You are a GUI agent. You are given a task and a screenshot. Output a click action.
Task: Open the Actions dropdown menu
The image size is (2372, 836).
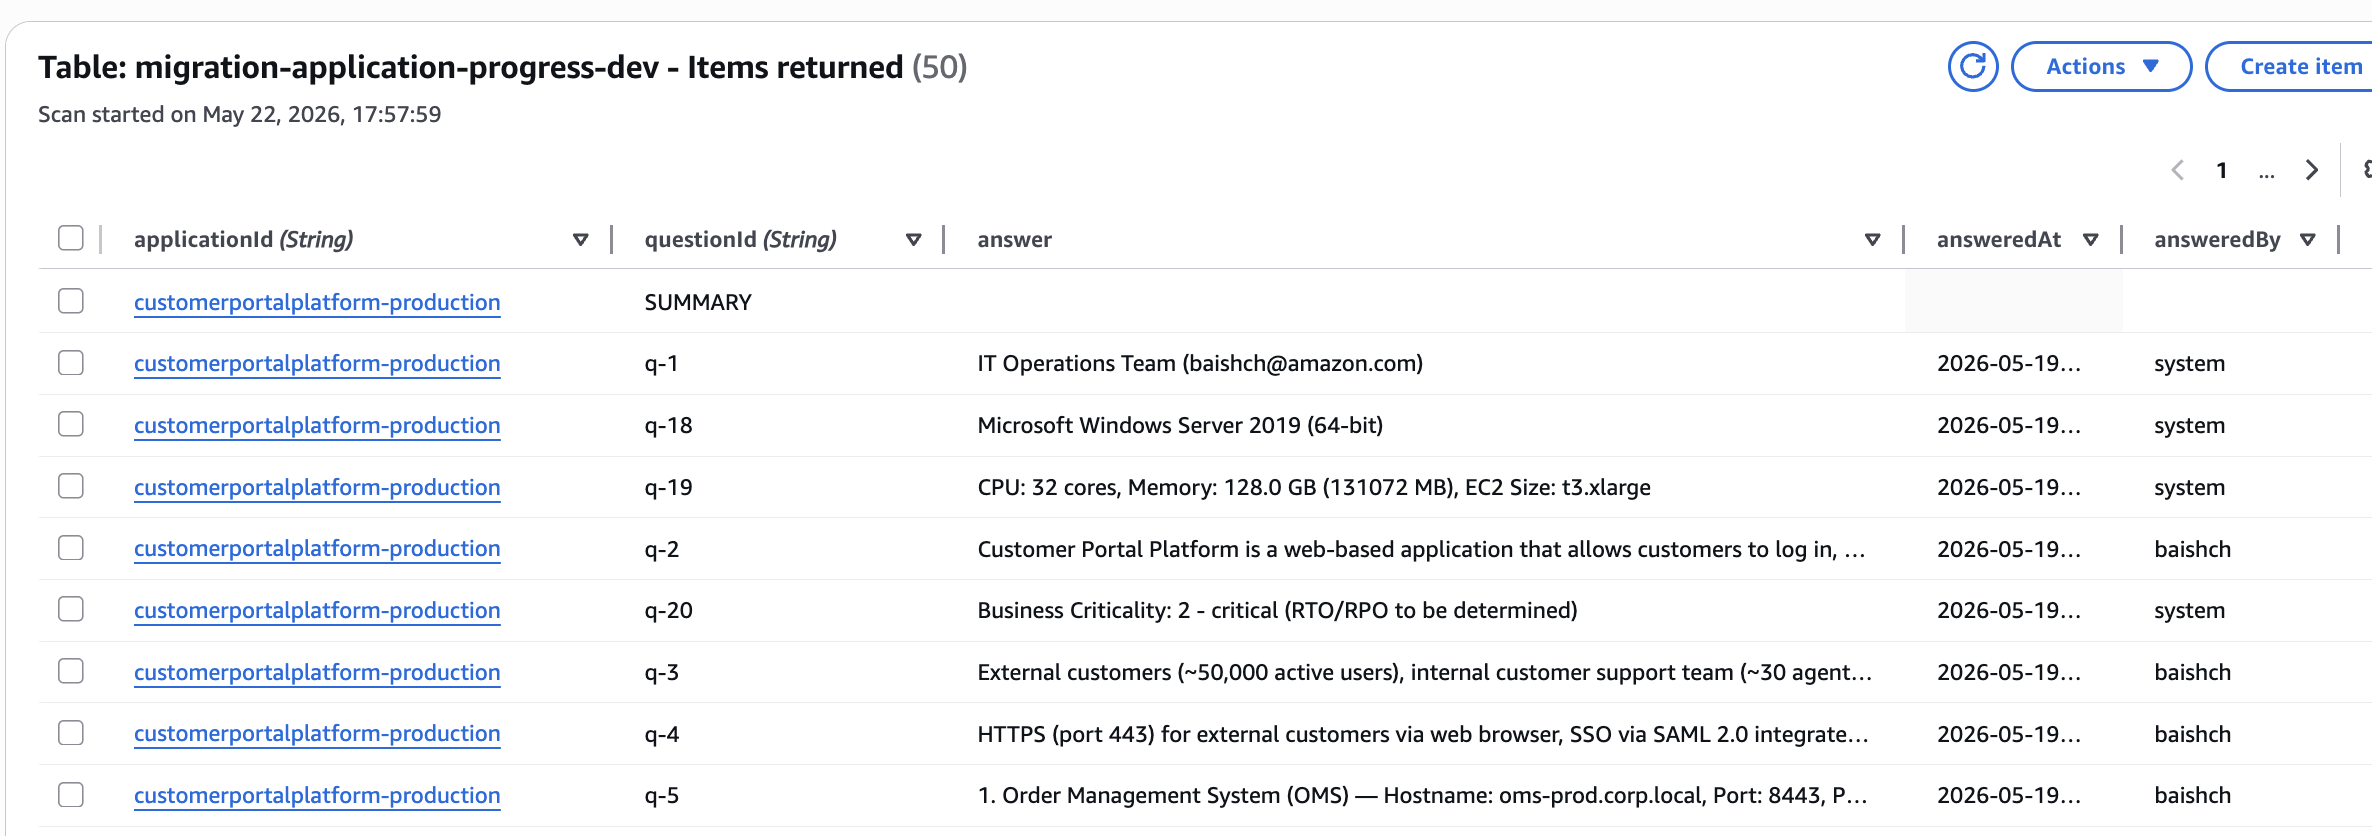(2101, 67)
